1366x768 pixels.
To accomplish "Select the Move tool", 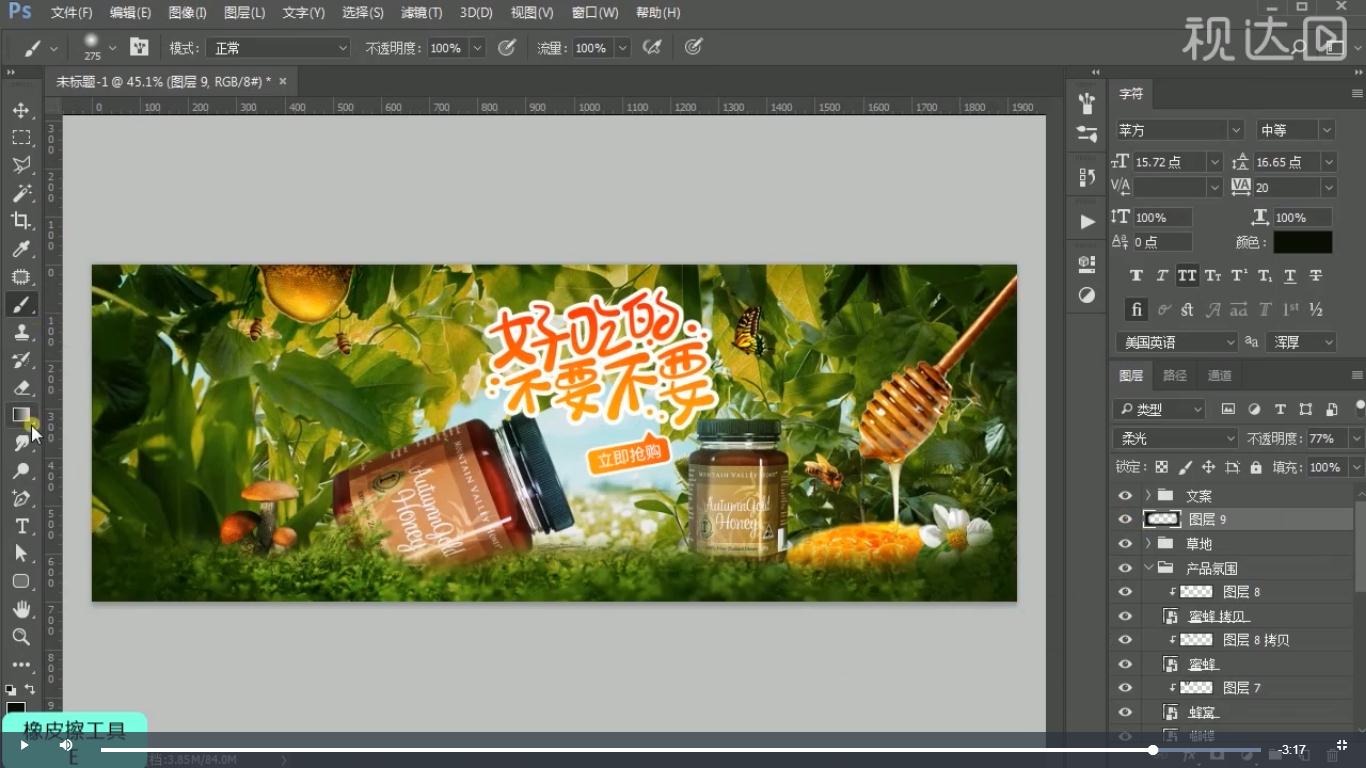I will tap(21, 110).
